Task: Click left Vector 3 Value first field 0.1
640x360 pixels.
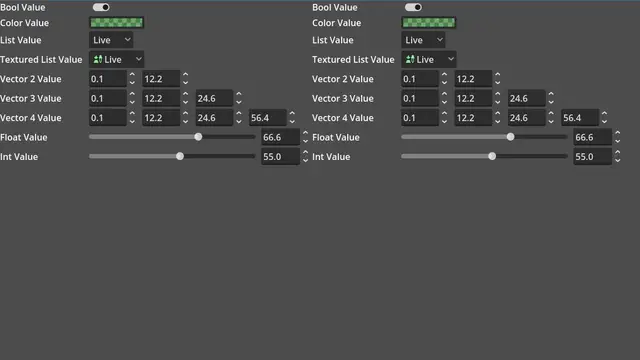Action: click(108, 98)
